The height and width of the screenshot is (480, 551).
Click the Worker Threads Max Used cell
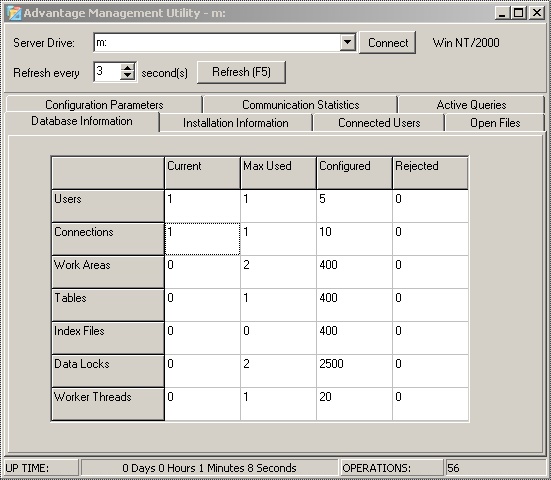pos(278,404)
